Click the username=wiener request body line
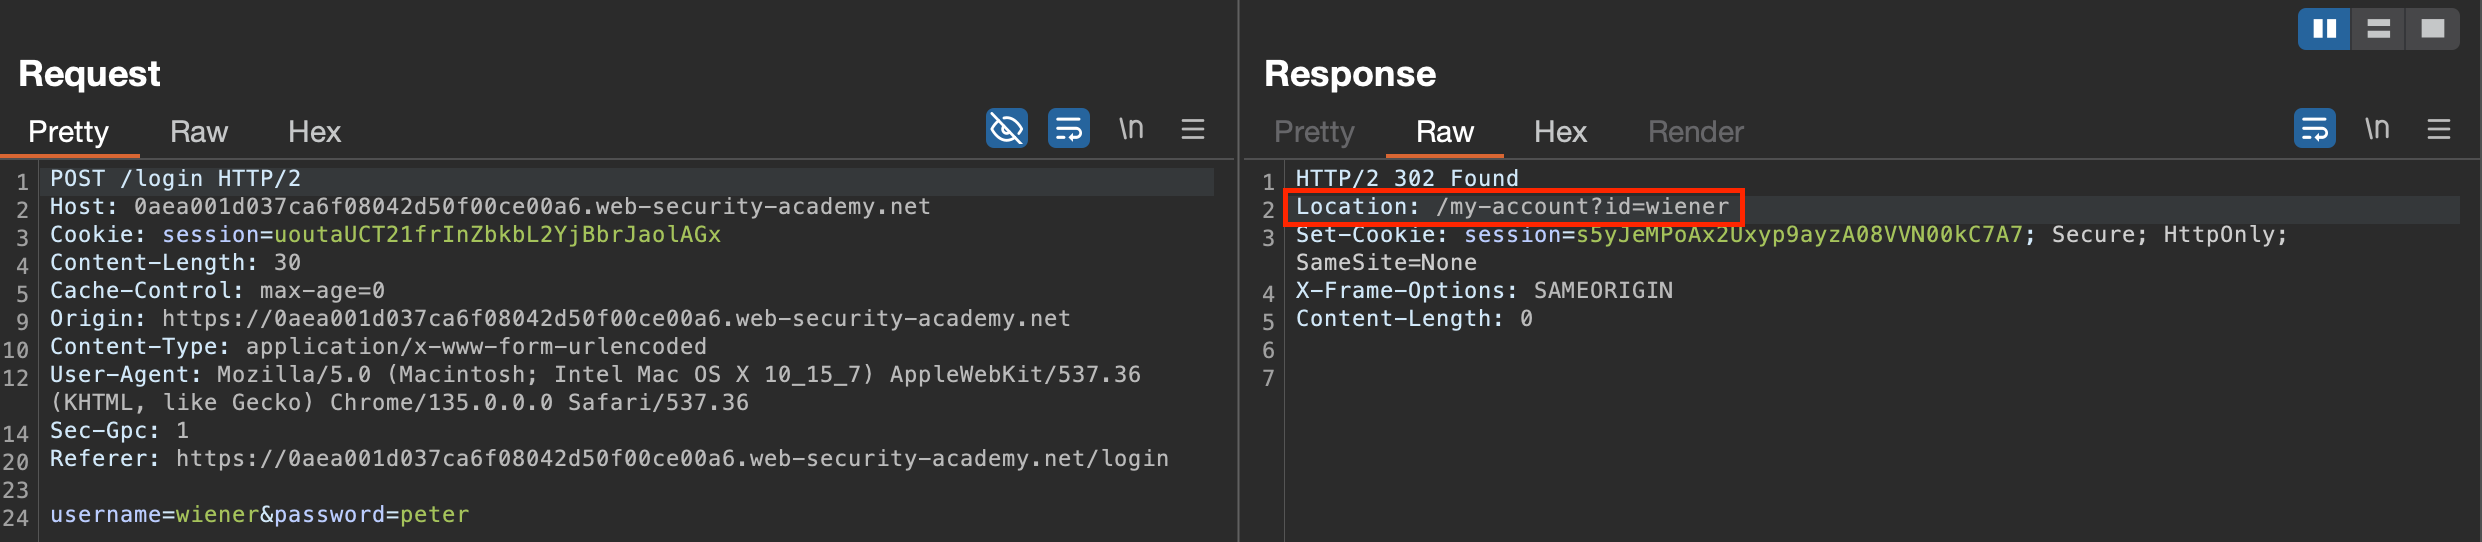Screen dimensions: 2482x542 259,515
